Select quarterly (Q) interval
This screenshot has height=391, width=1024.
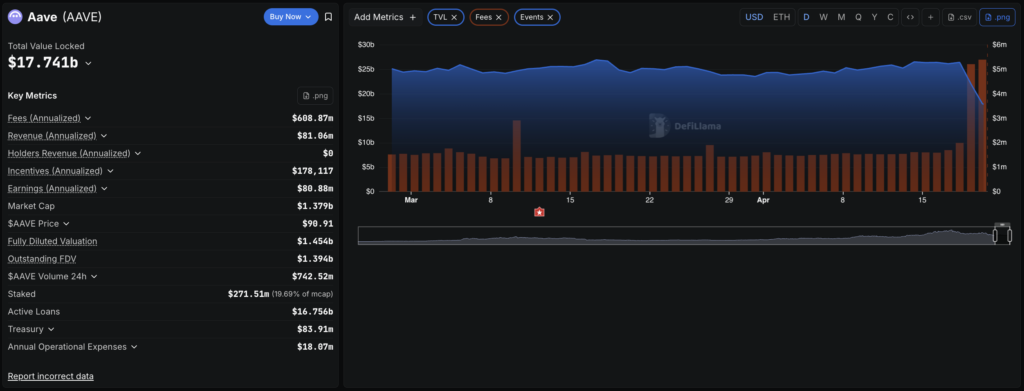tap(858, 18)
